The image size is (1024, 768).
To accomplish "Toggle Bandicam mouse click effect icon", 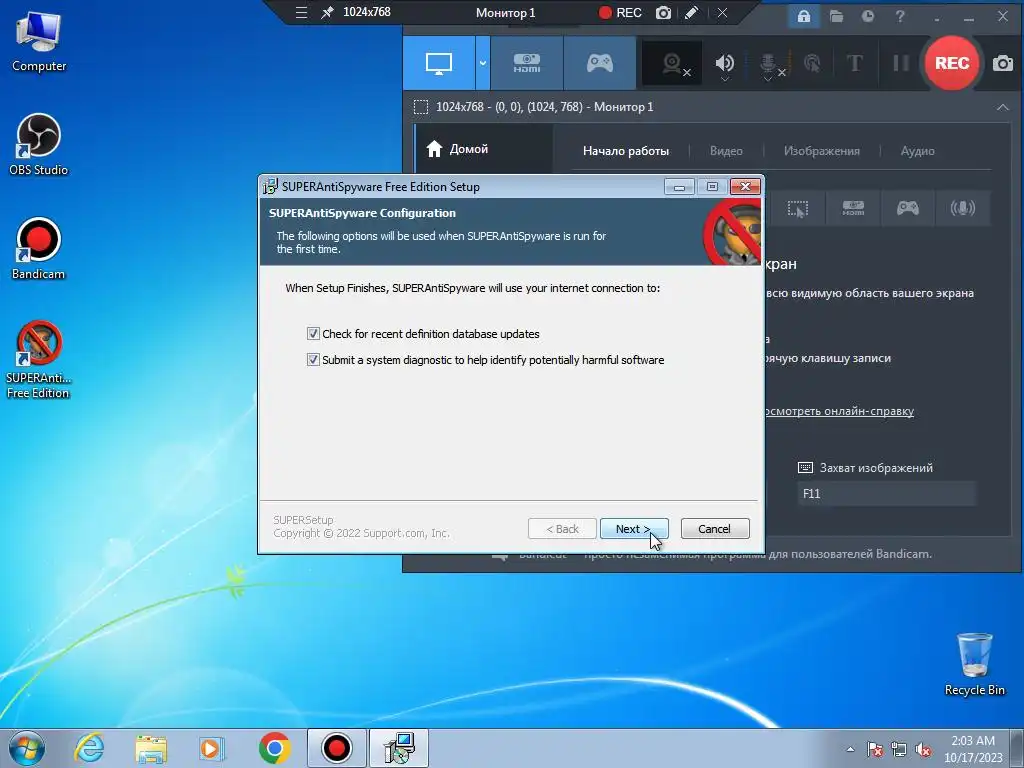I will (x=812, y=63).
